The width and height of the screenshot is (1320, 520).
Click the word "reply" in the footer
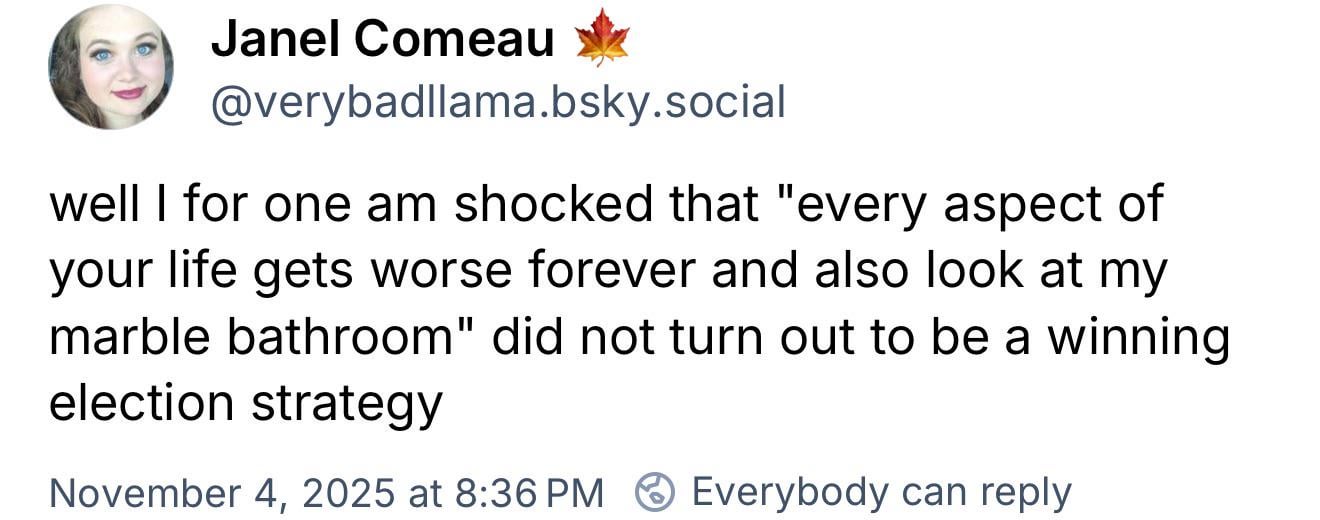click(1025, 492)
